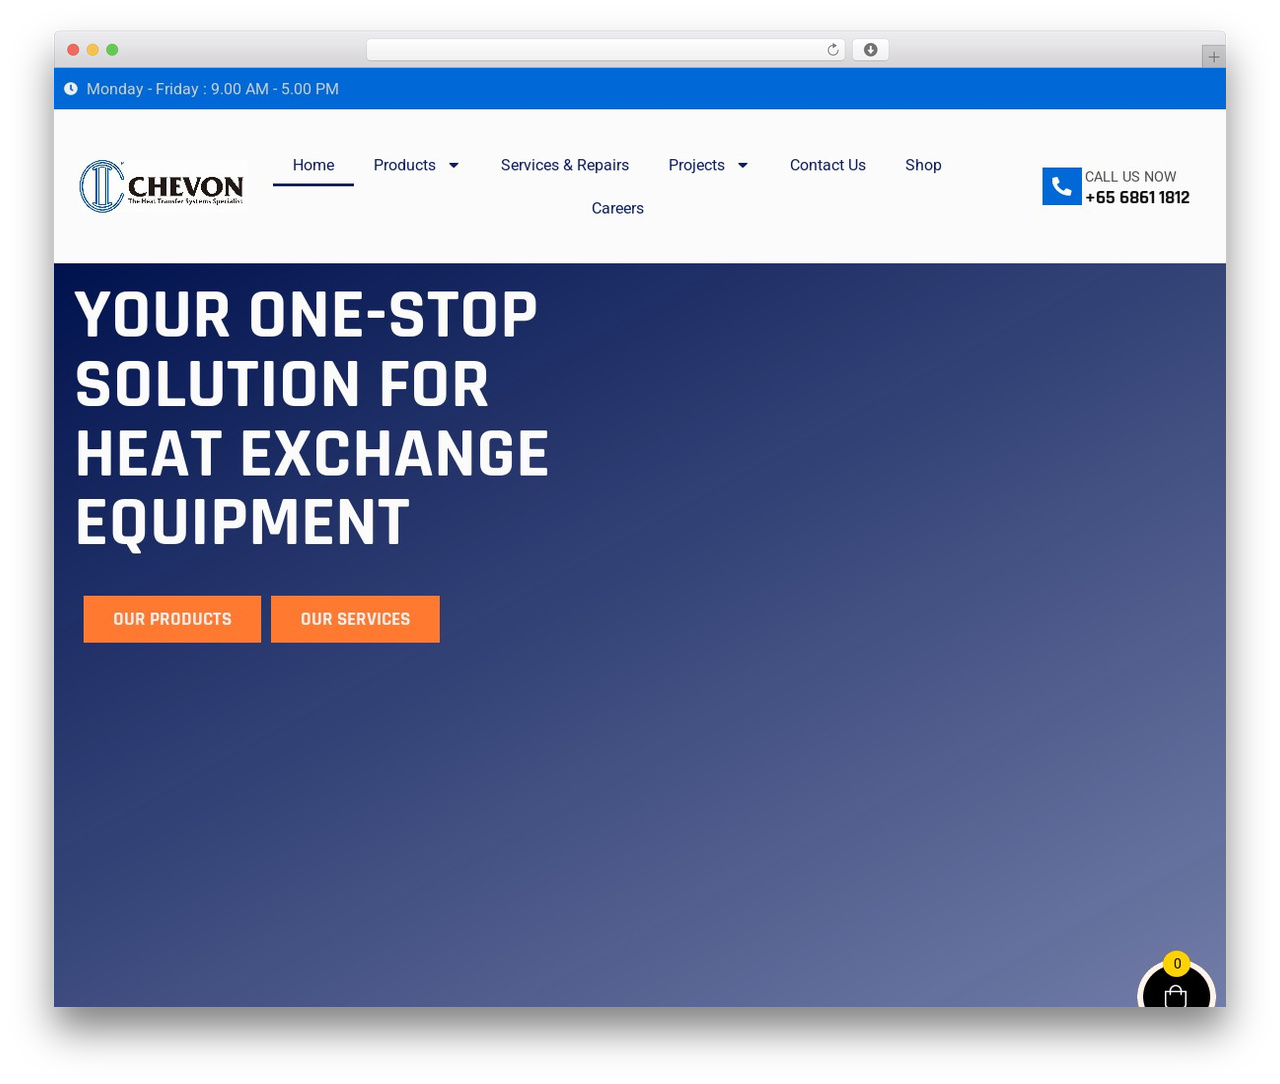The height and width of the screenshot is (1084, 1280).
Task: Expand the Products dropdown arrow
Action: 453,165
